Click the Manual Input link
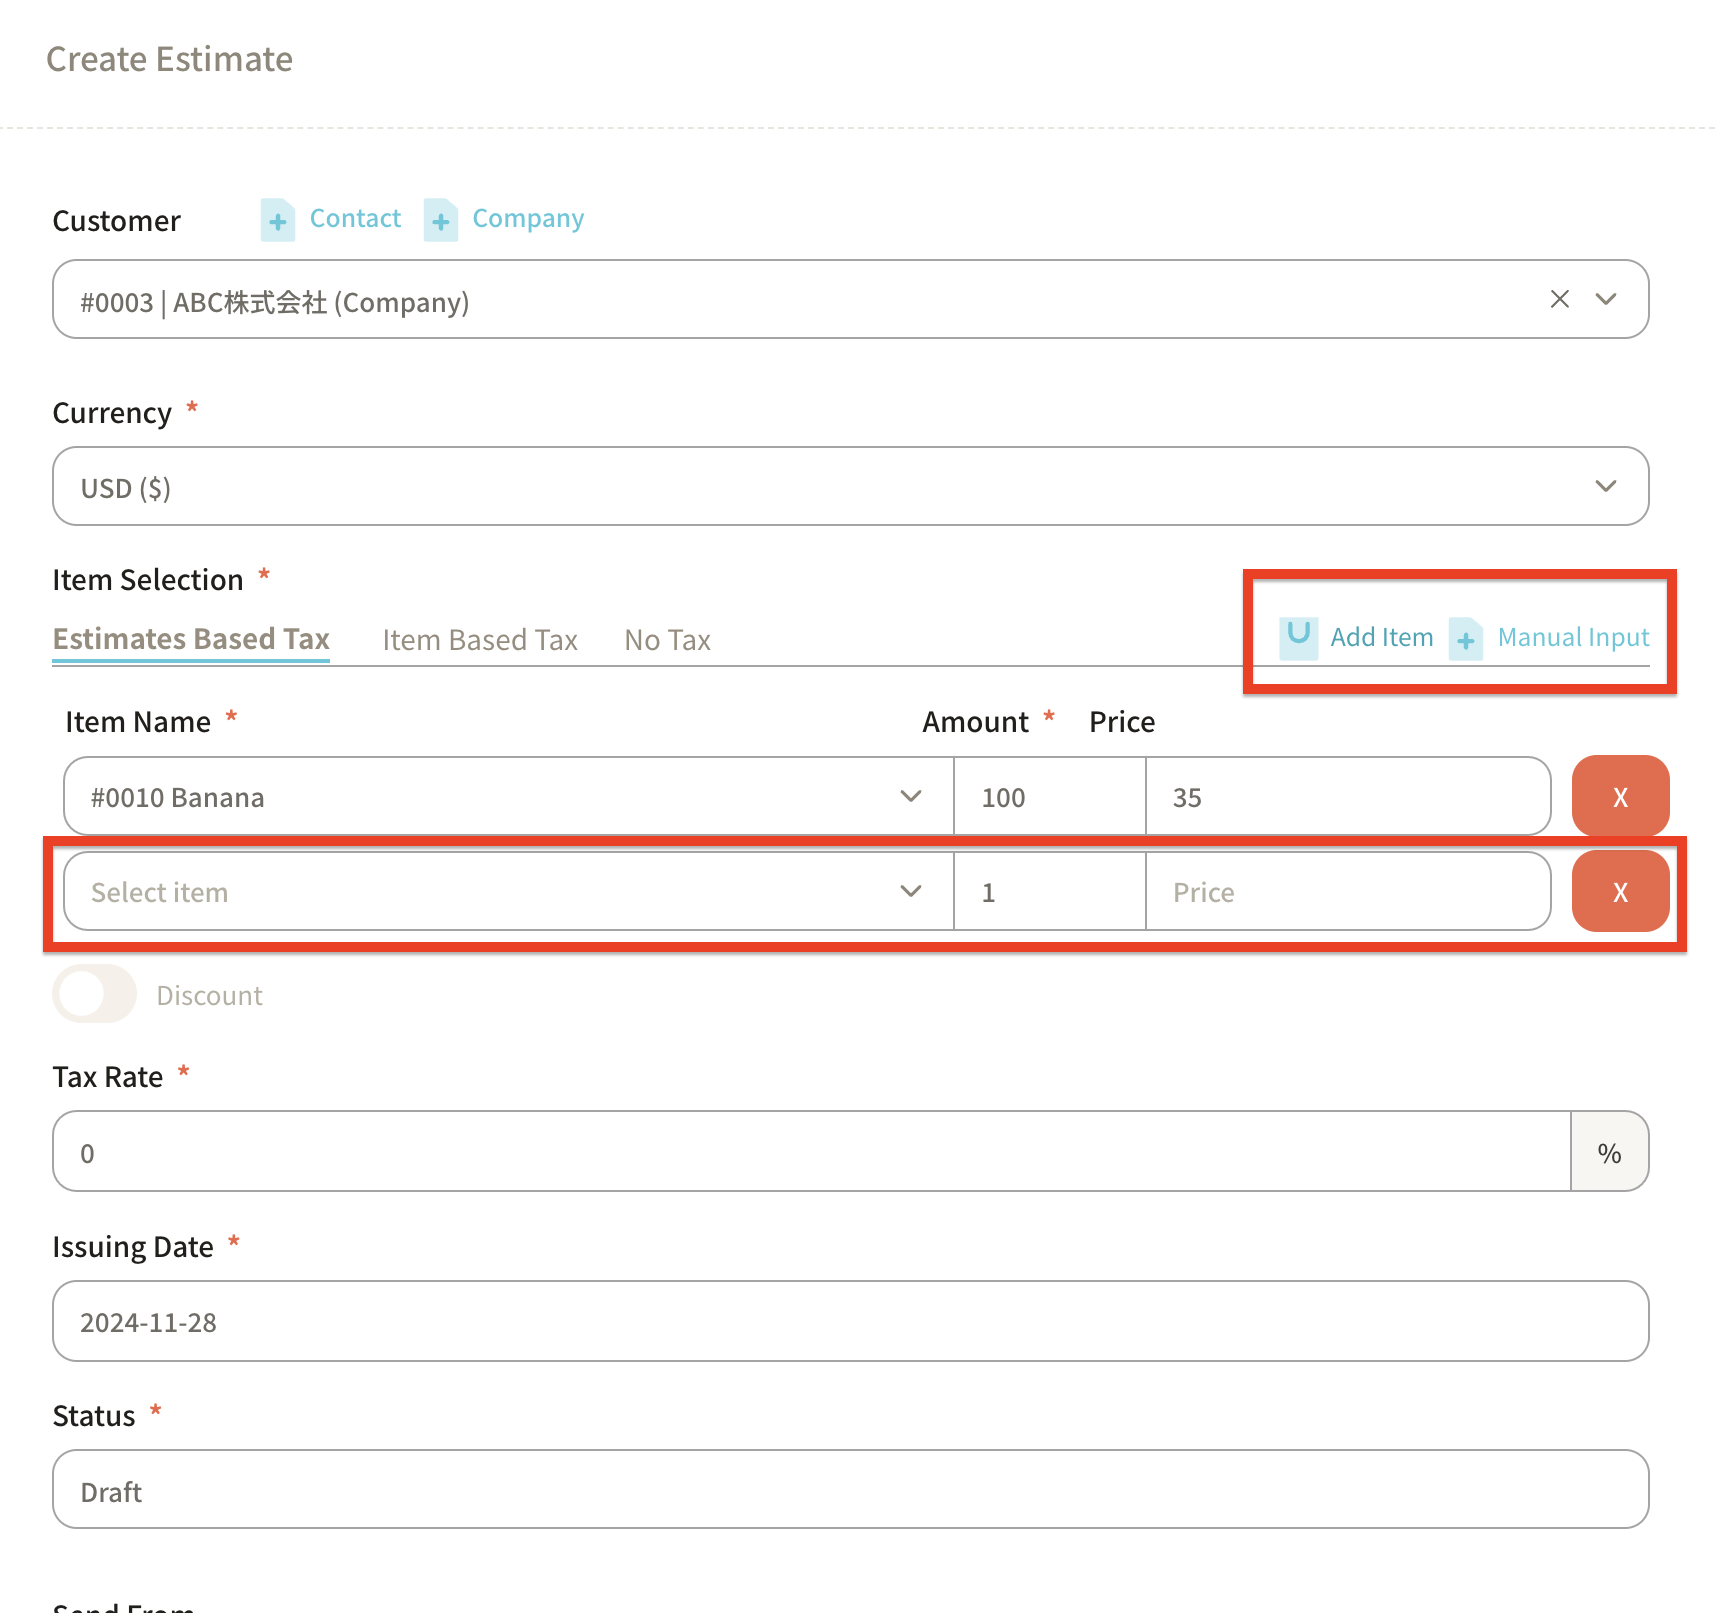This screenshot has height=1613, width=1715. point(1573,637)
